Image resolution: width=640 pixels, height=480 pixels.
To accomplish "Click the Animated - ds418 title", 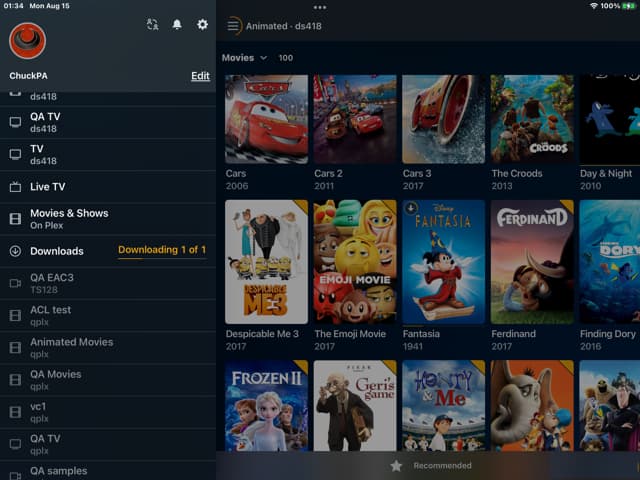I will (x=284, y=26).
